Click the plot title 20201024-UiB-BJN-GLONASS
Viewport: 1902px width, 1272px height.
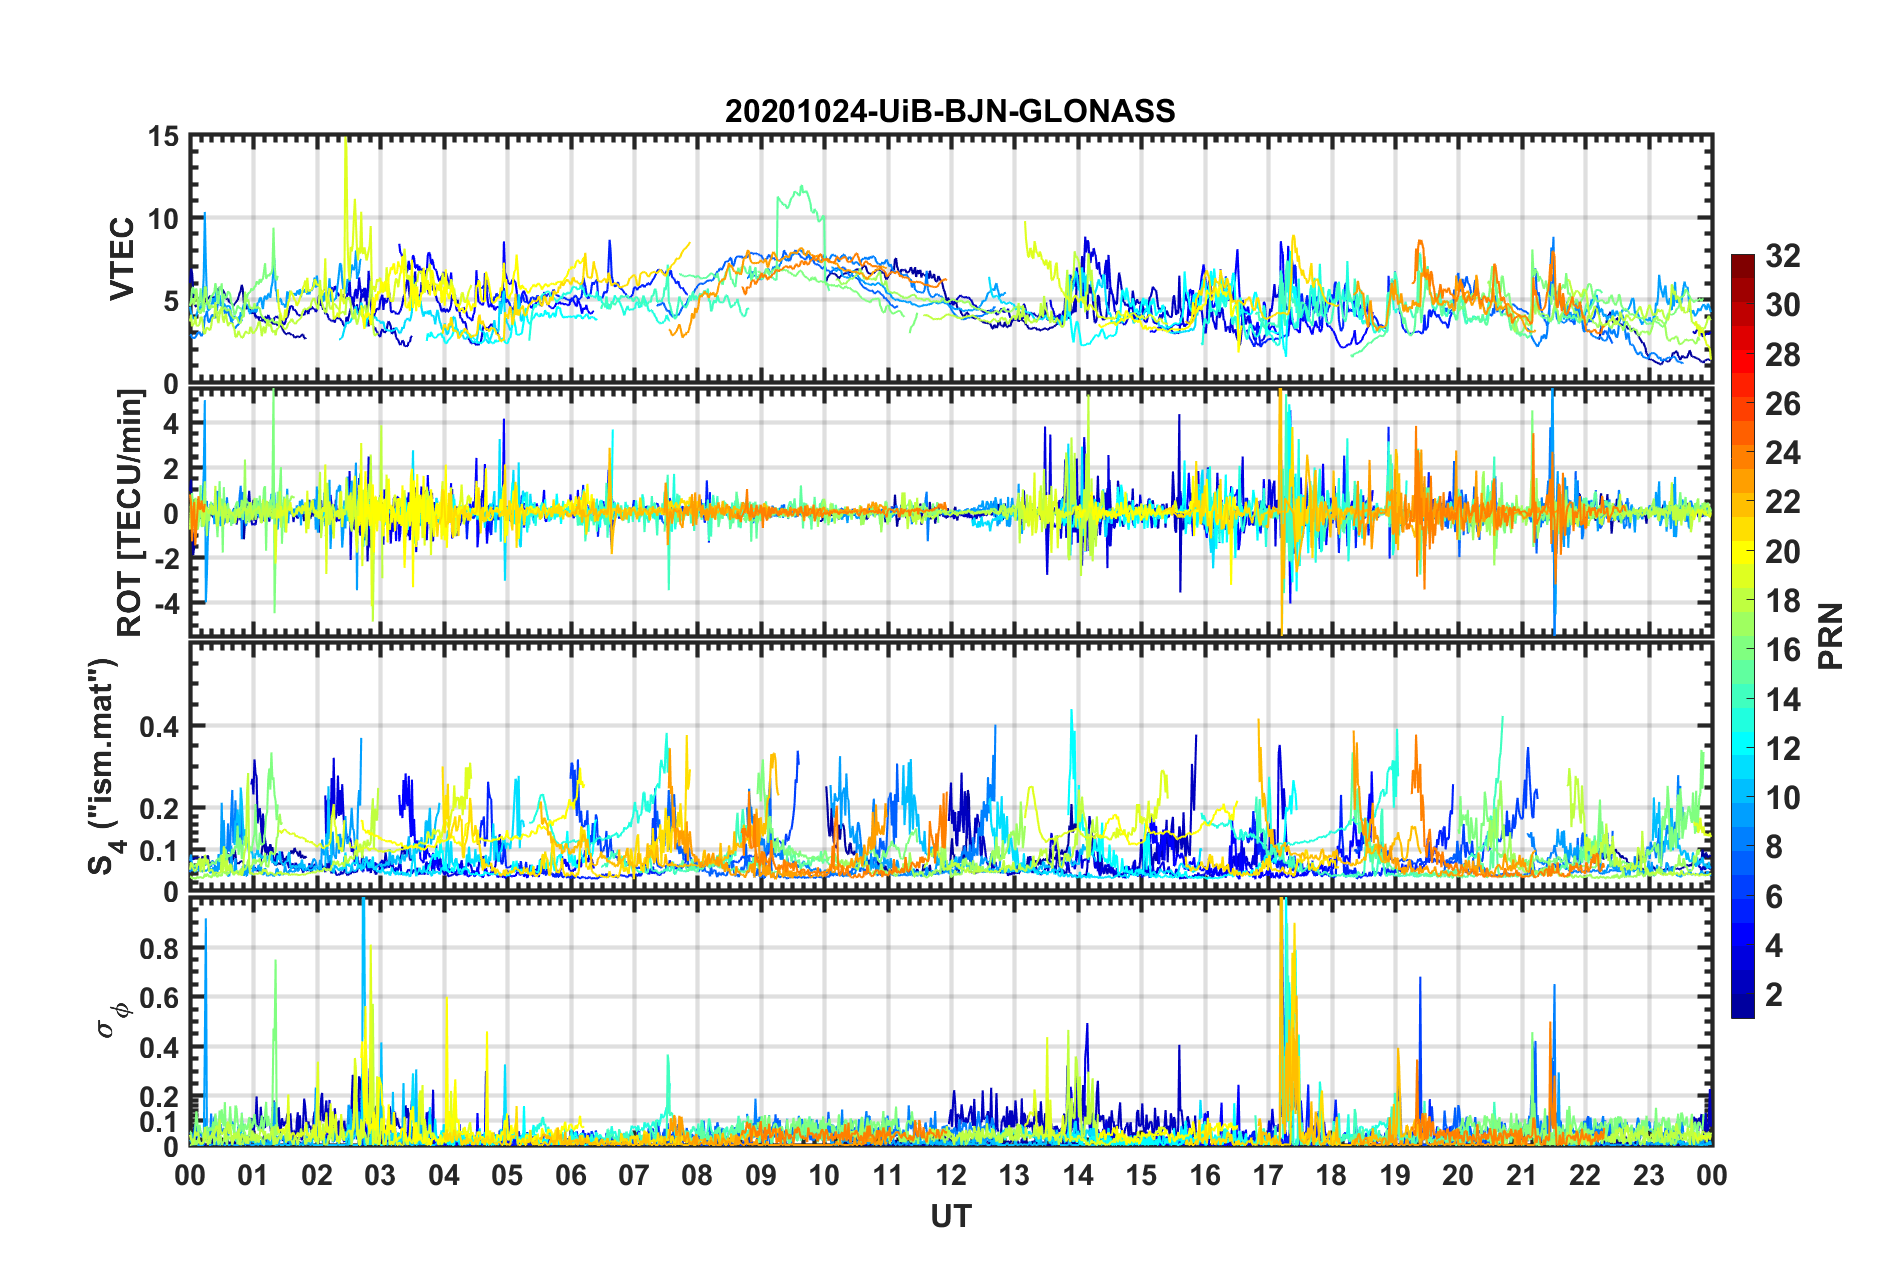click(x=950, y=111)
